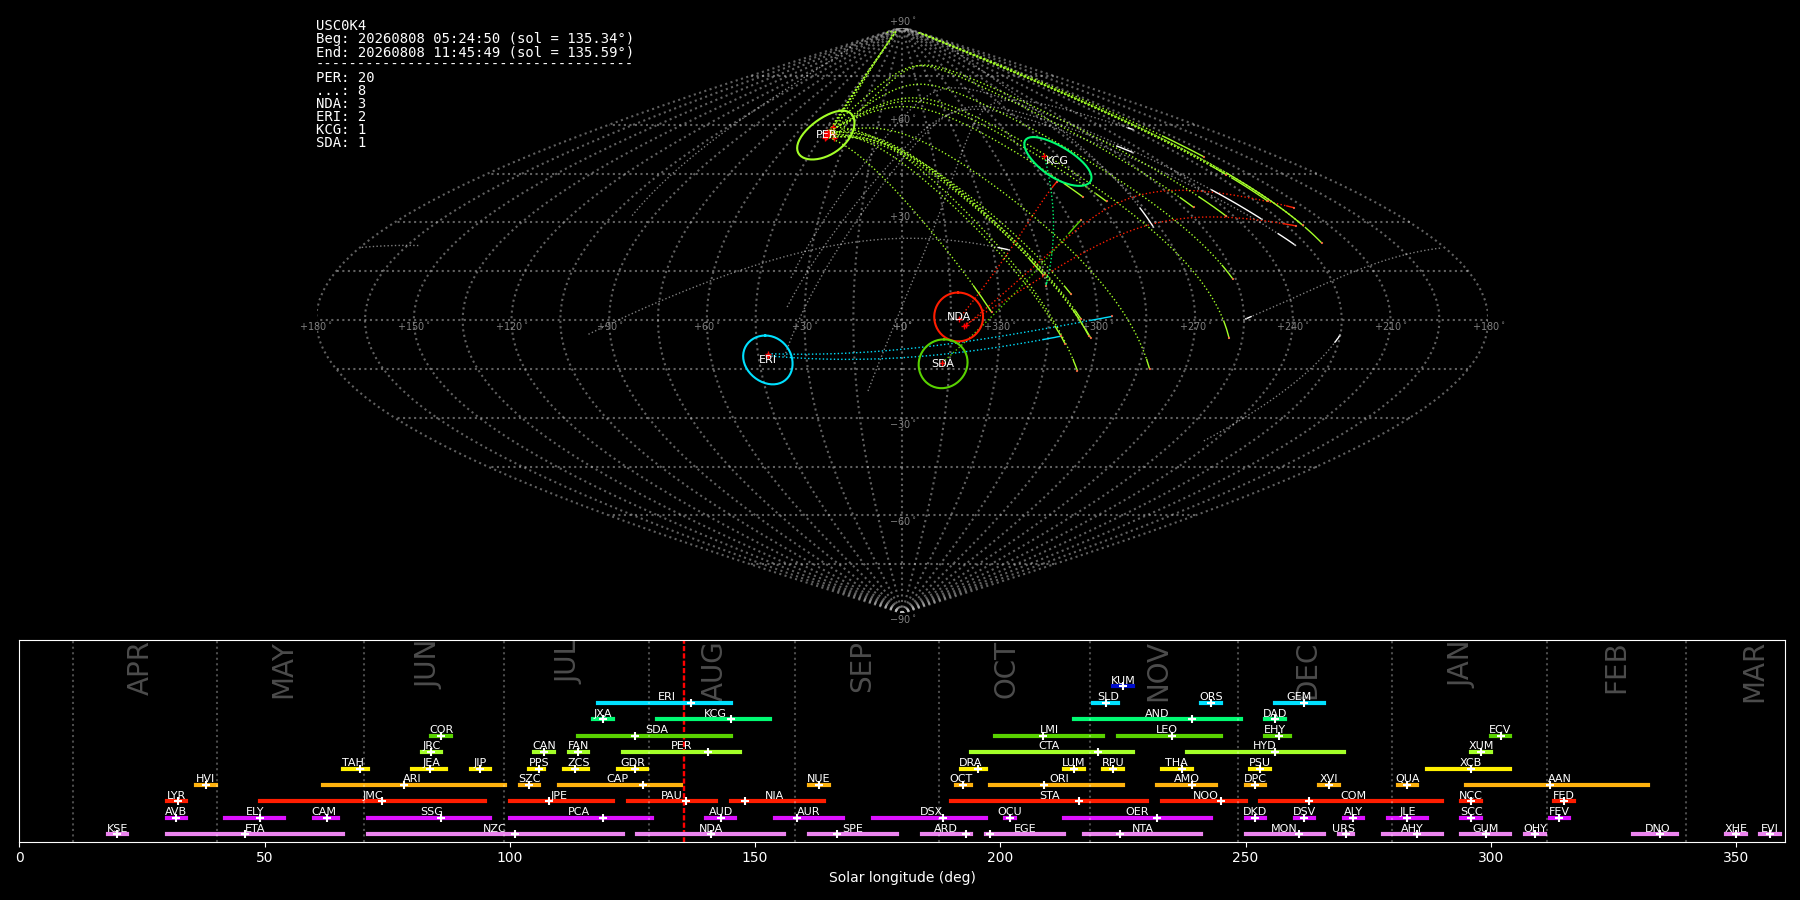Click the PER radiant circle on sky map
Screen dimensions: 1800x900
[x=826, y=135]
